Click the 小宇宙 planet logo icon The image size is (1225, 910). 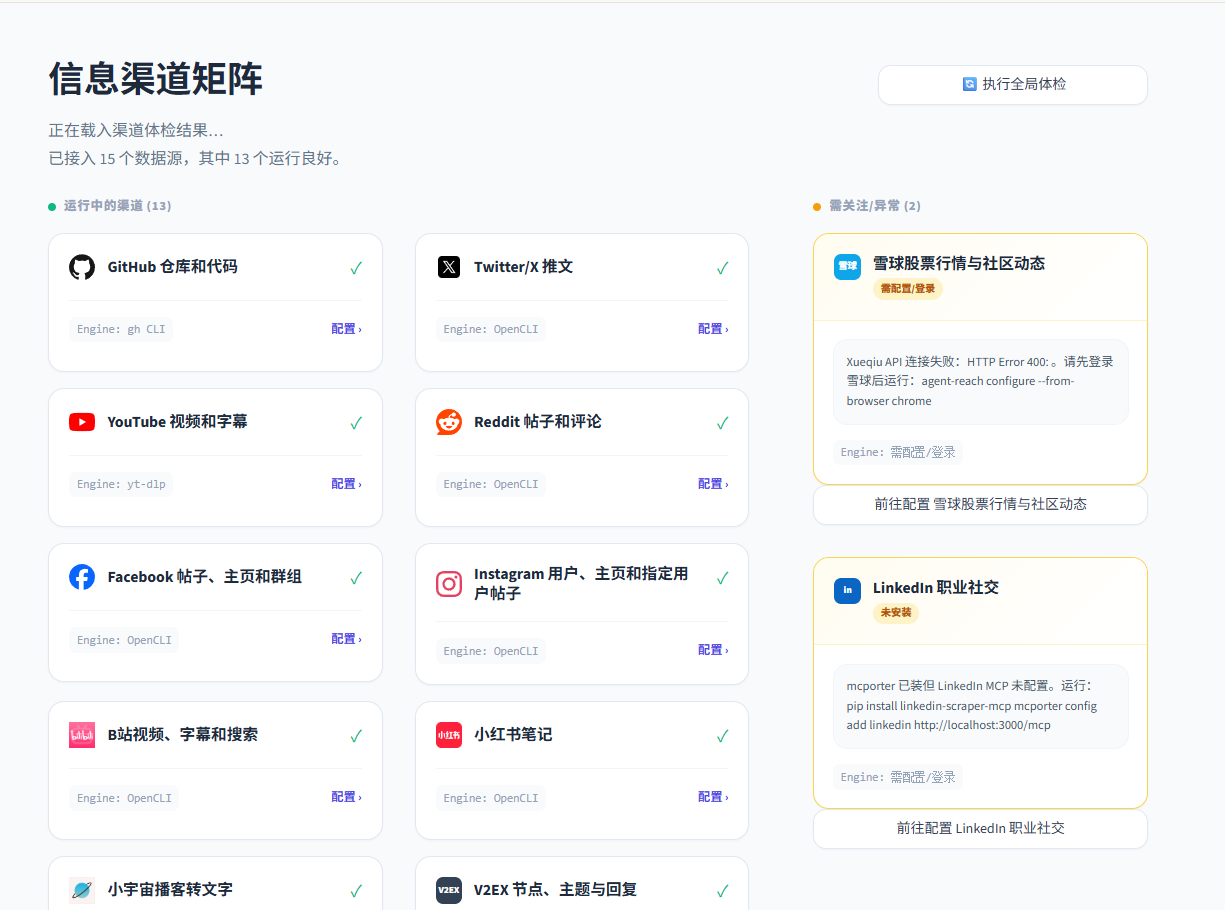click(x=82, y=890)
